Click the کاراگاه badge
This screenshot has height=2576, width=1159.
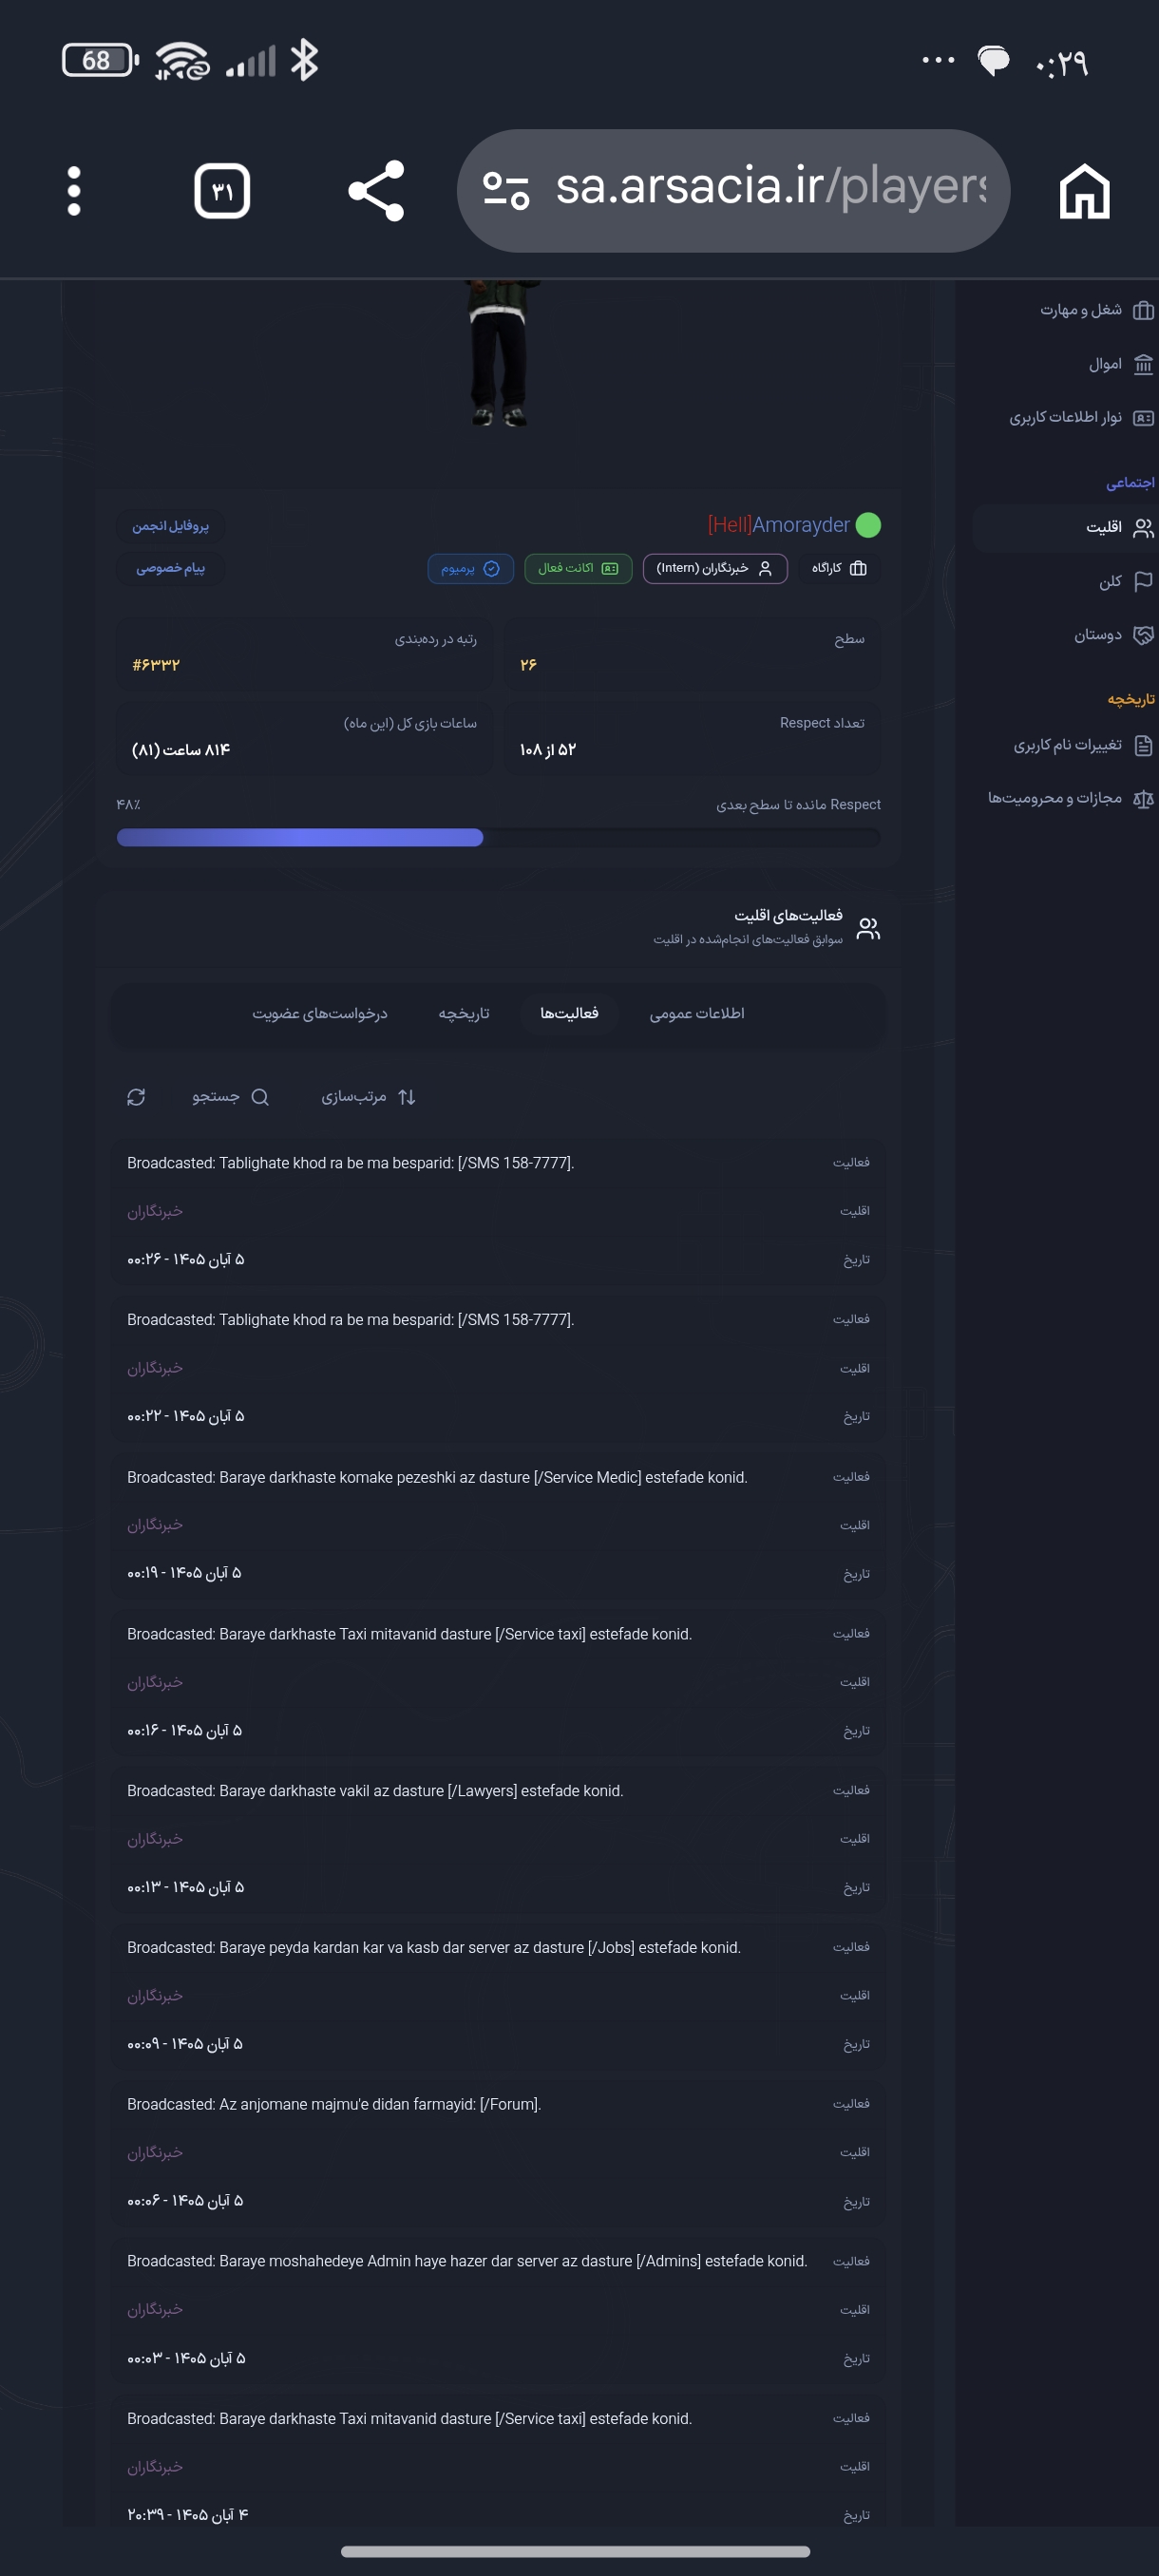tap(839, 568)
